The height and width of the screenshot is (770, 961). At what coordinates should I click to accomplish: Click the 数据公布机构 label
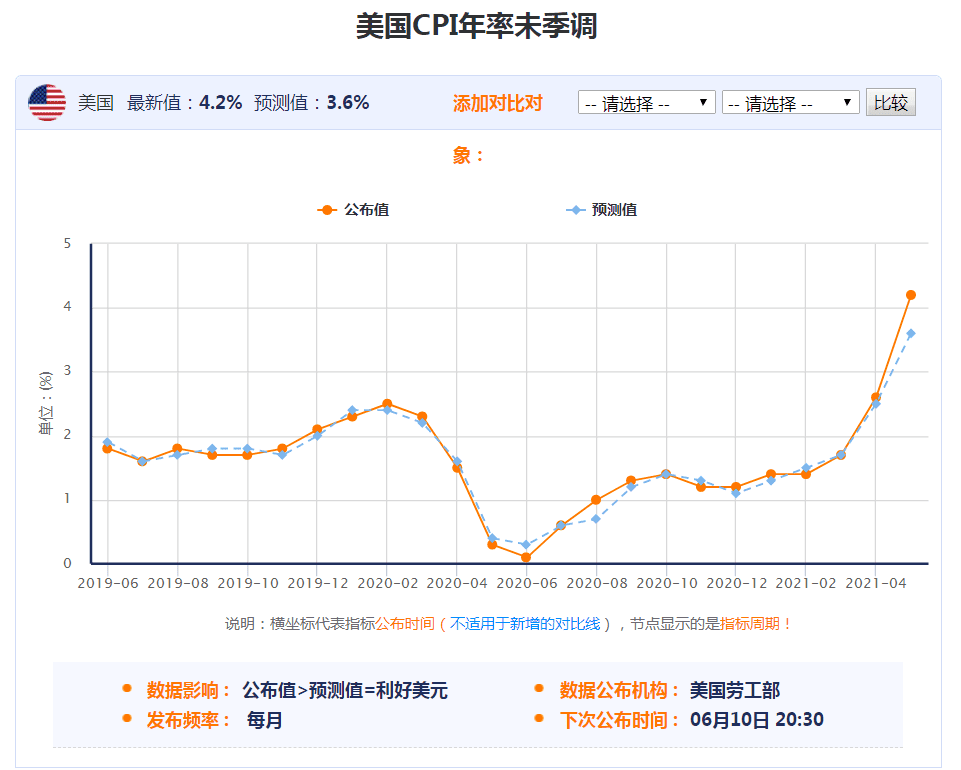(619, 690)
